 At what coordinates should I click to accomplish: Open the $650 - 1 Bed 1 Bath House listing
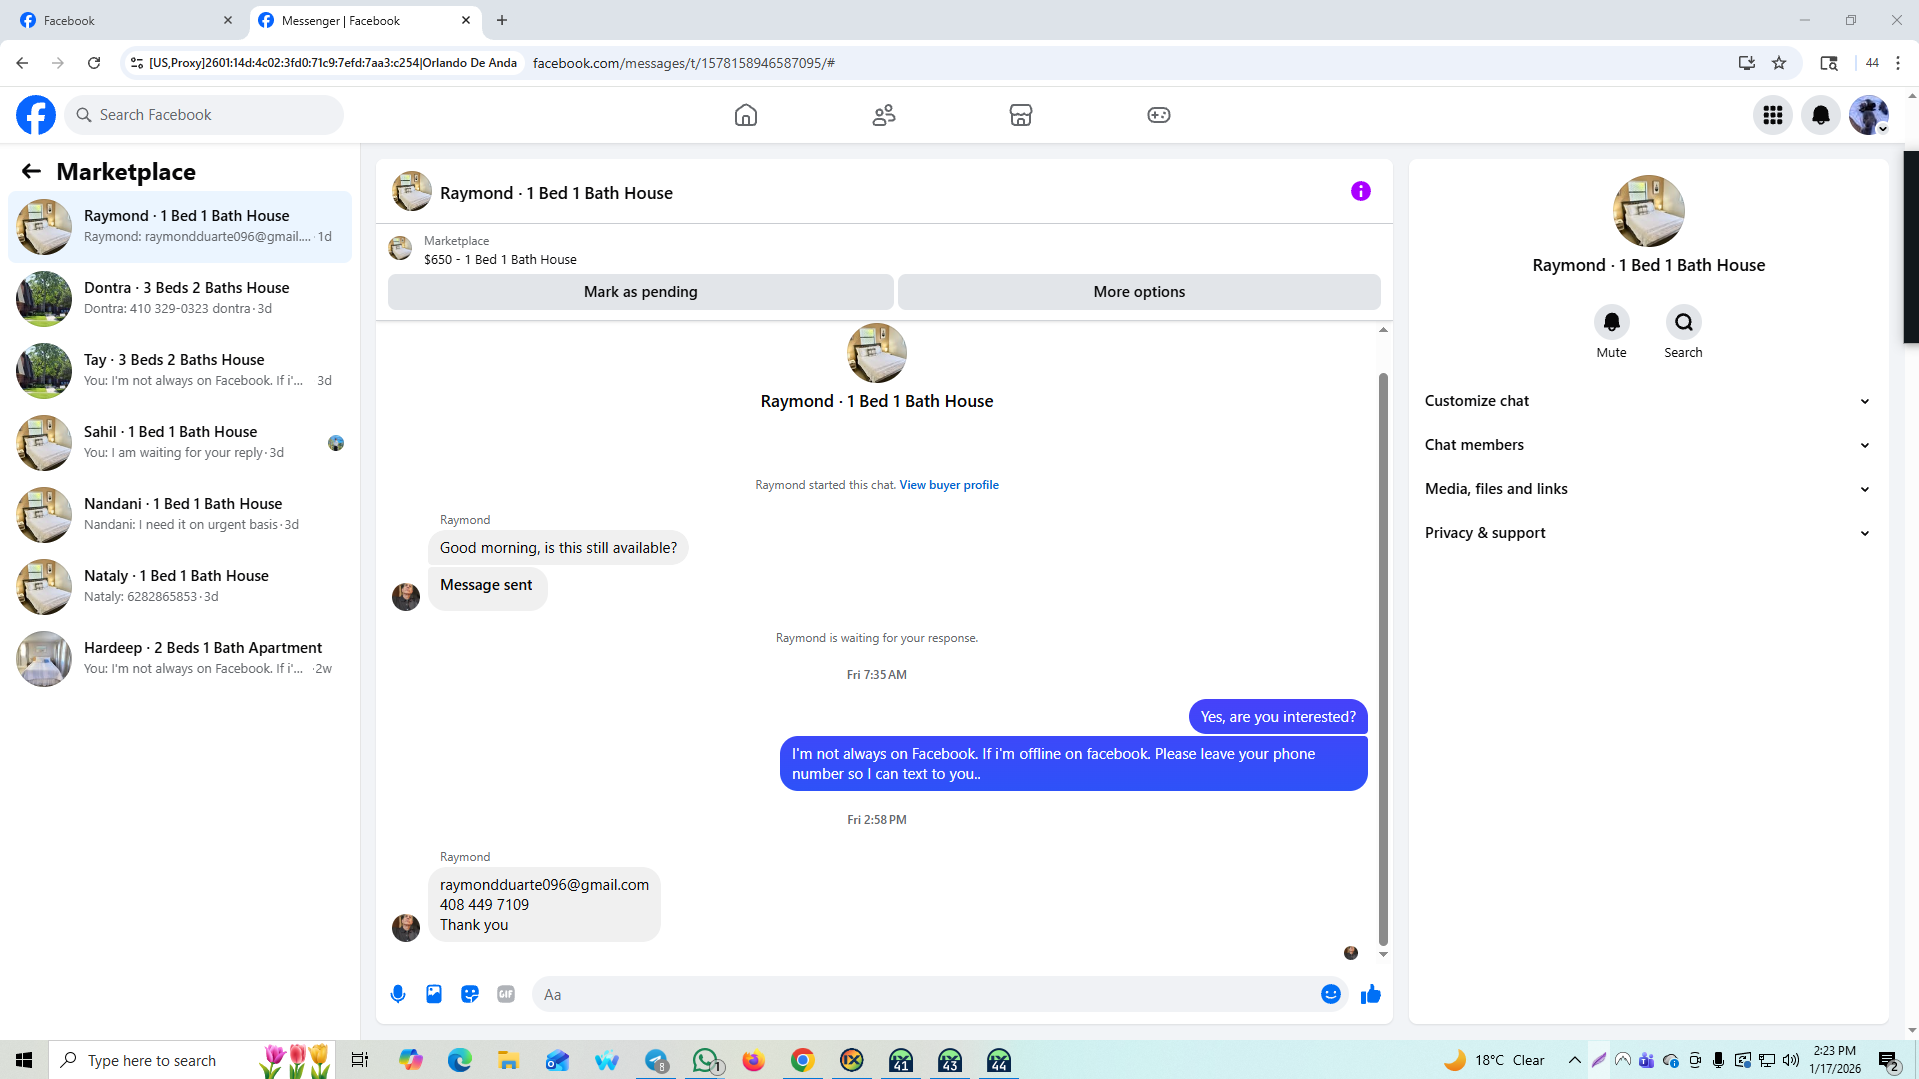click(x=499, y=260)
